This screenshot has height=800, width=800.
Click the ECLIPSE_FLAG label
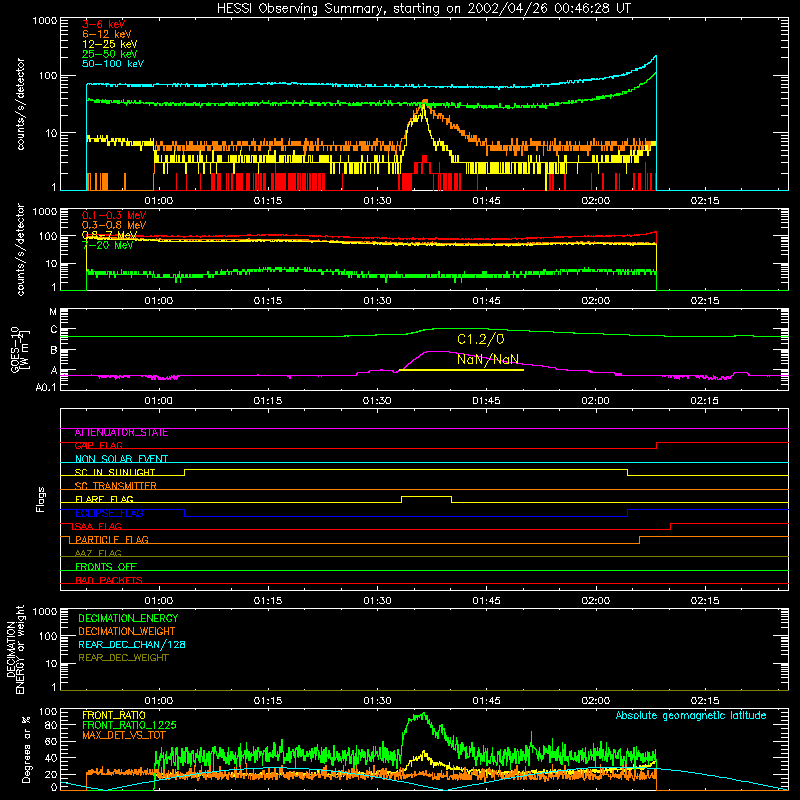coord(109,513)
